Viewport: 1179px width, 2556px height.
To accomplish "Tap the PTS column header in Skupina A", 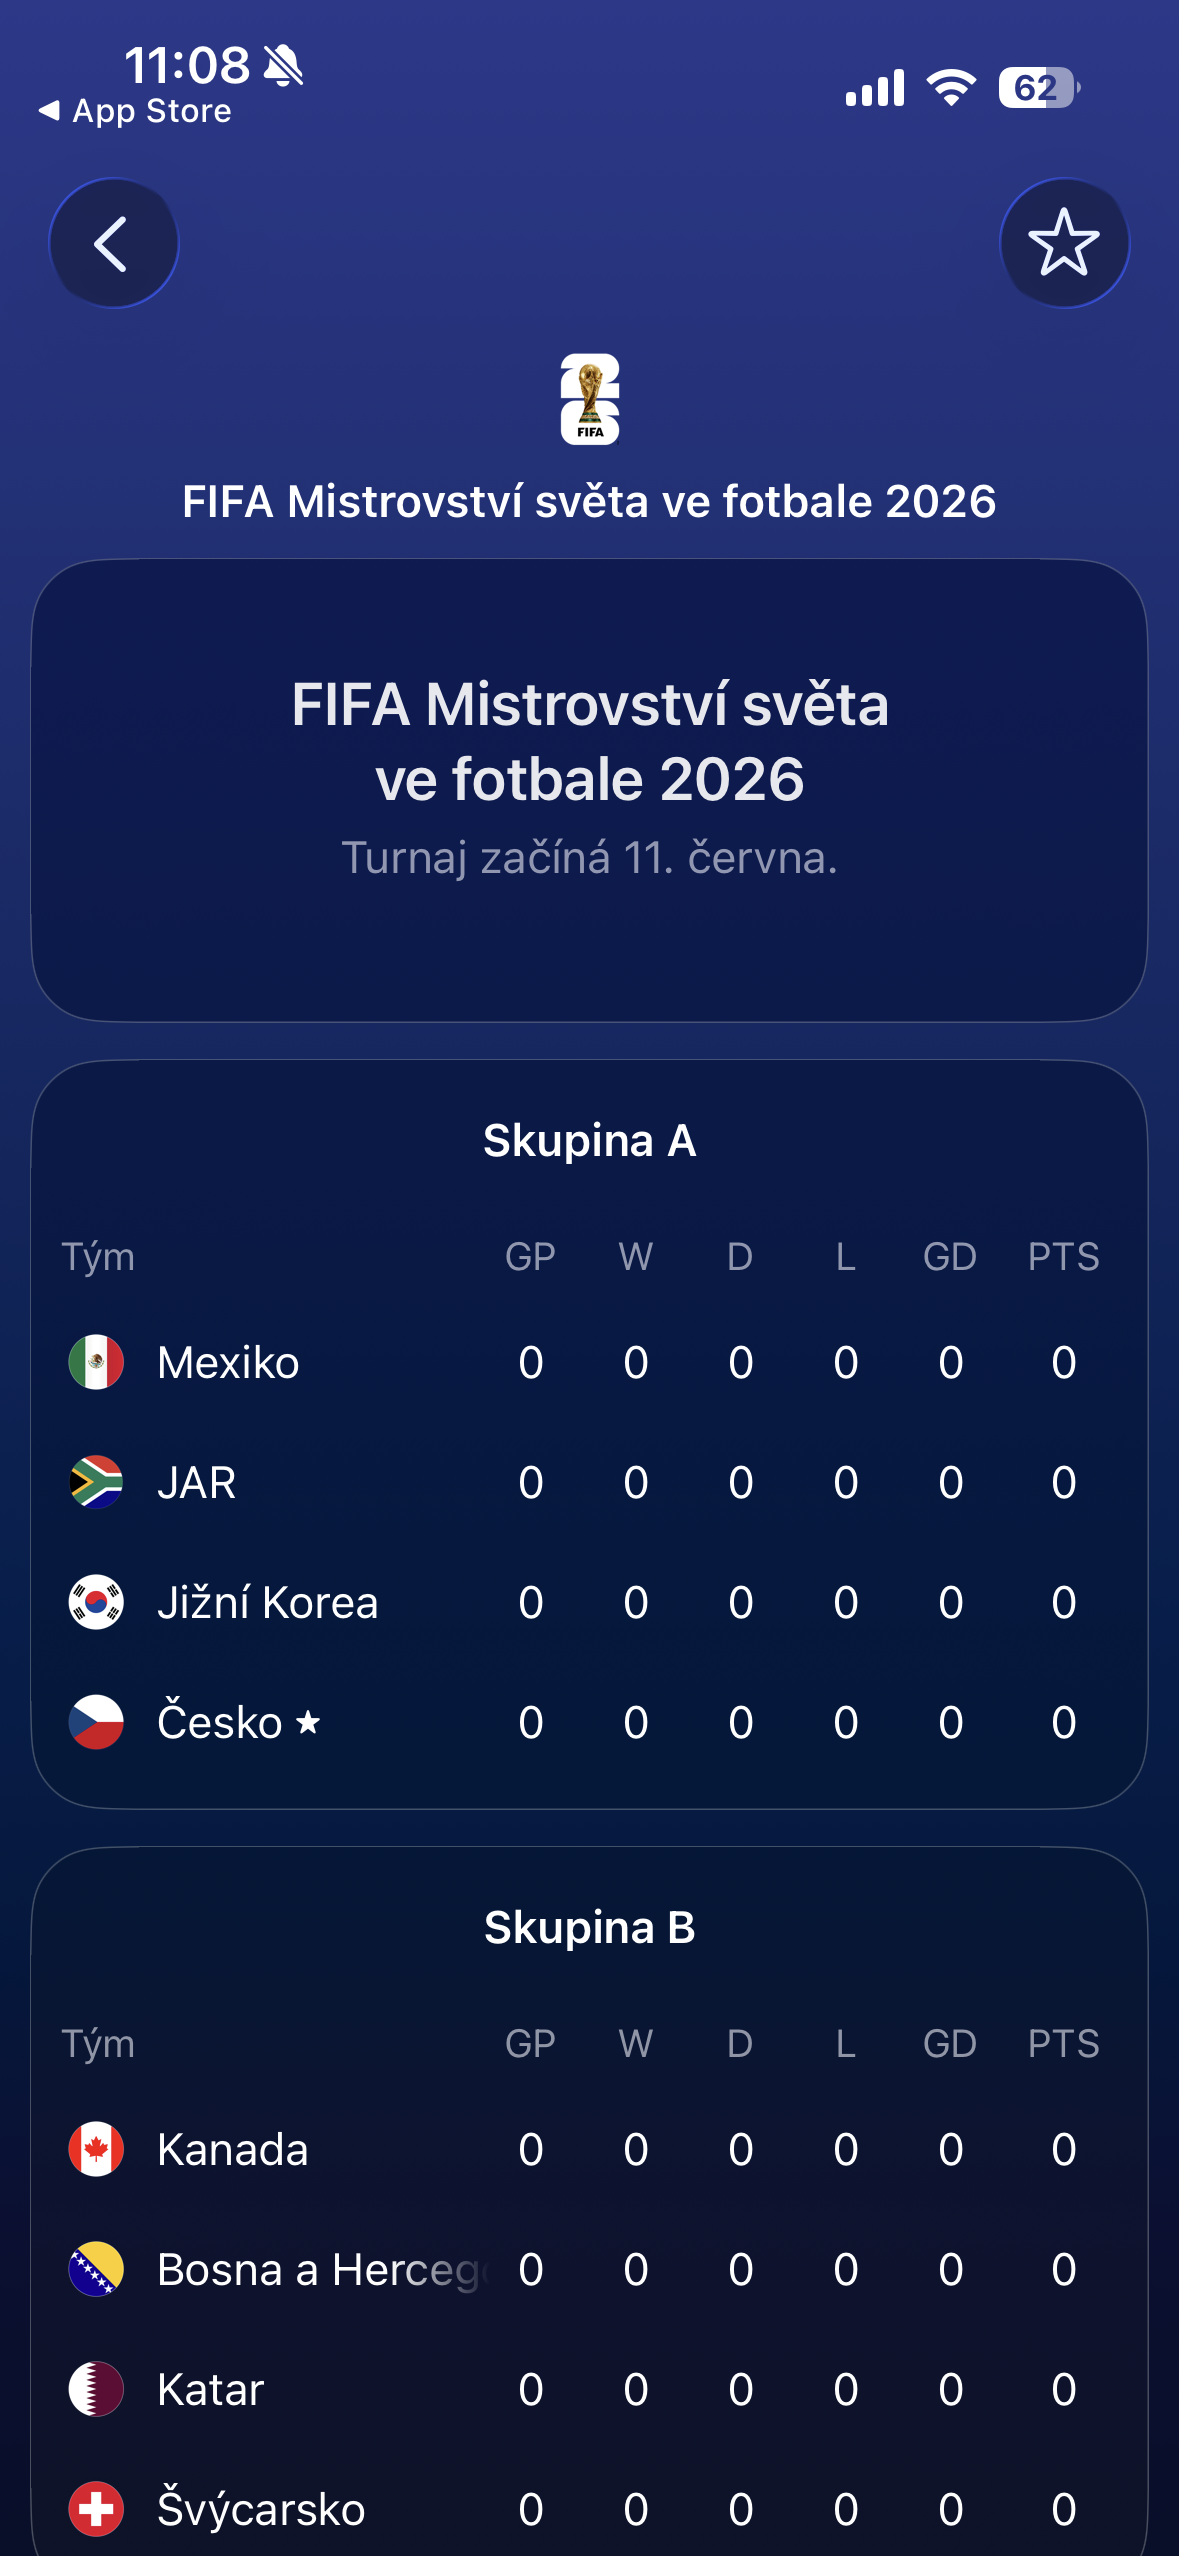I will pos(1063,1256).
